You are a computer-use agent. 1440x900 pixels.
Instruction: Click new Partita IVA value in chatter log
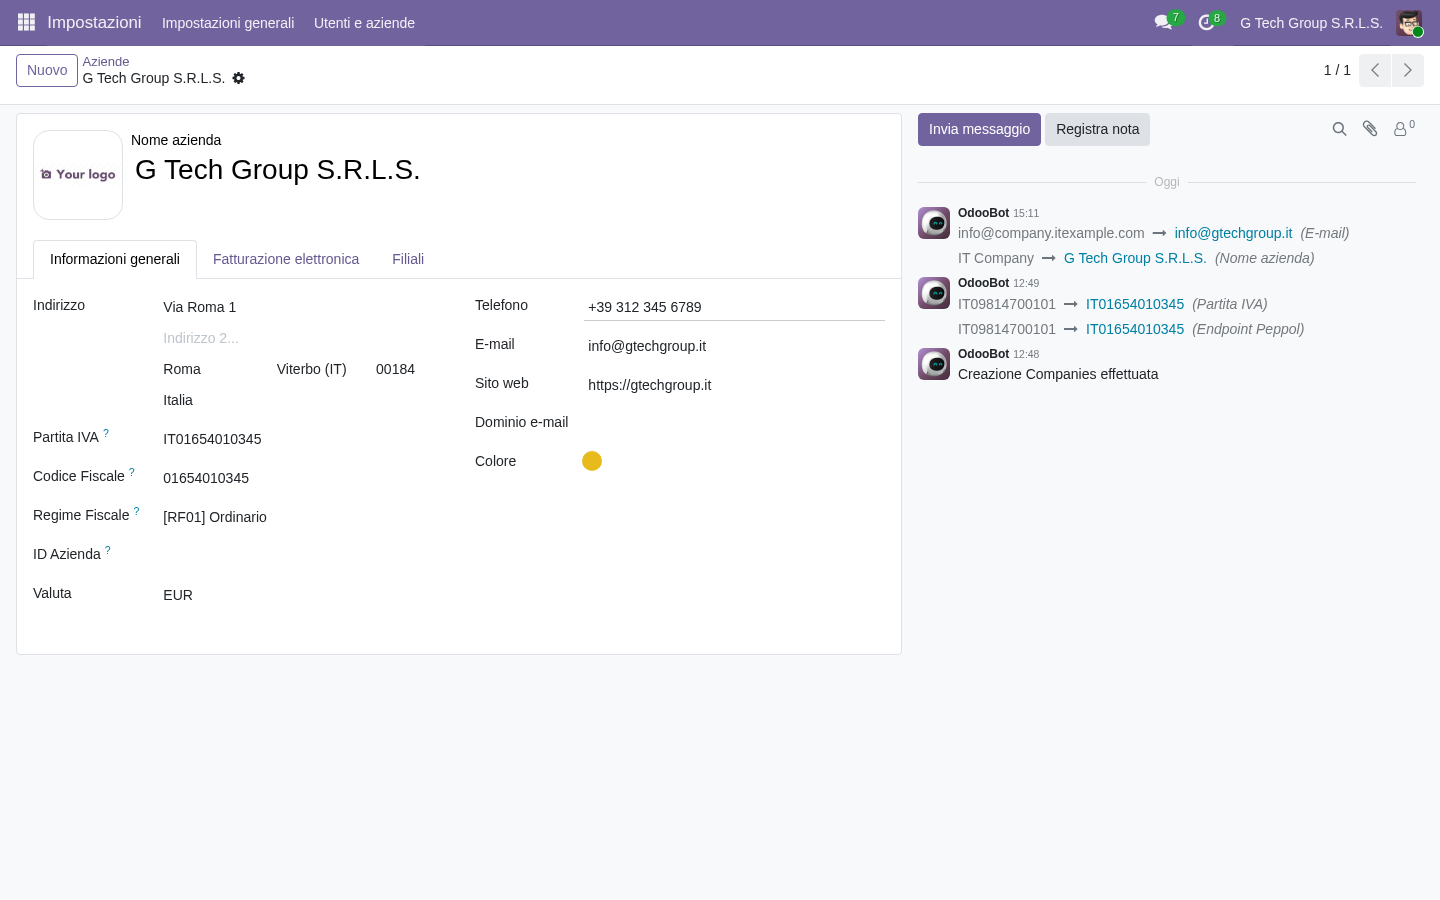pyautogui.click(x=1135, y=304)
